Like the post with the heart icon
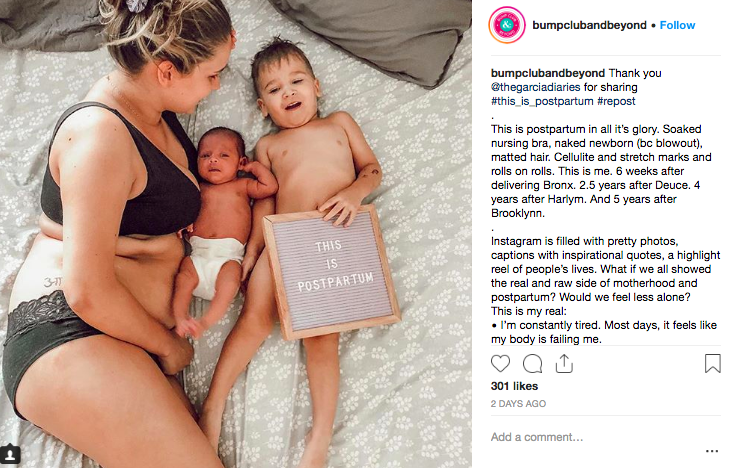The image size is (737, 468). pos(500,364)
